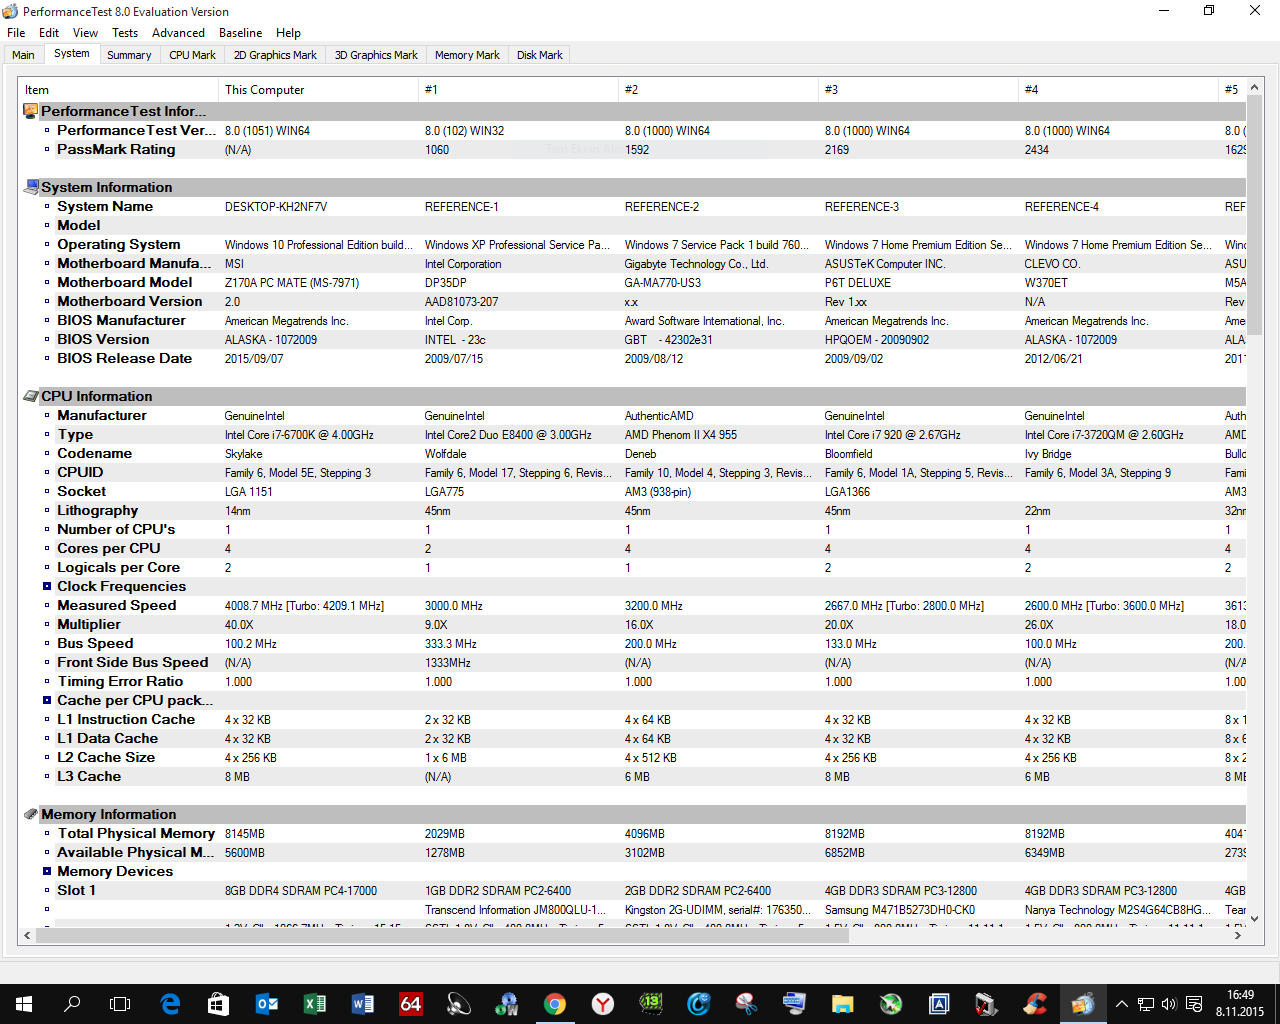Screen dimensions: 1280x1024
Task: Open the Tests menu
Action: click(125, 33)
